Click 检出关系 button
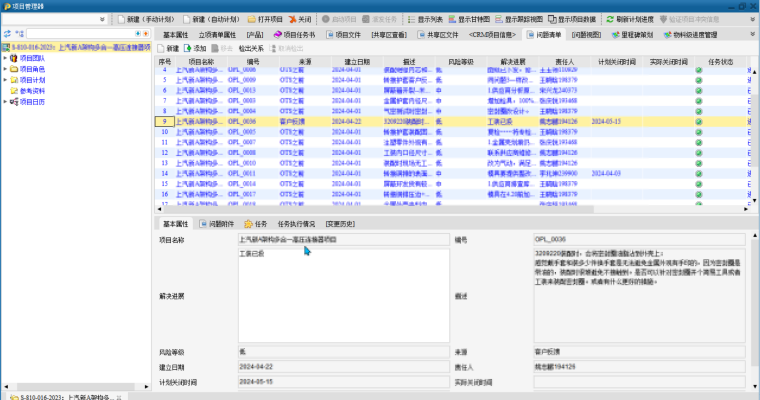760x400 pixels. [251, 48]
